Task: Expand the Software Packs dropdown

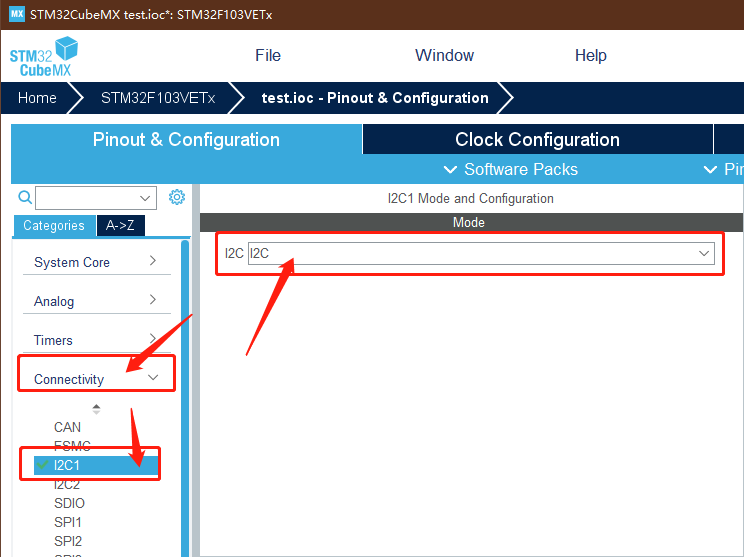Action: pos(511,169)
